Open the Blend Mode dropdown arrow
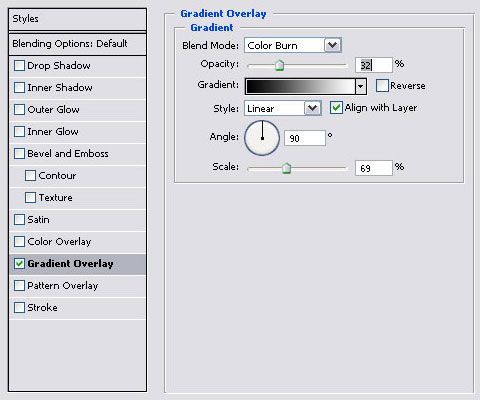Viewport: 480px width, 400px height. coord(333,45)
